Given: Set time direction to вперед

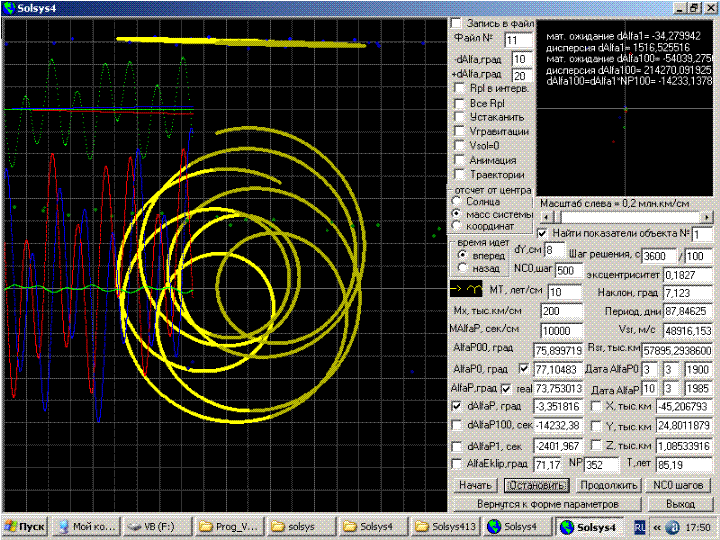Looking at the screenshot, I should click(462, 255).
